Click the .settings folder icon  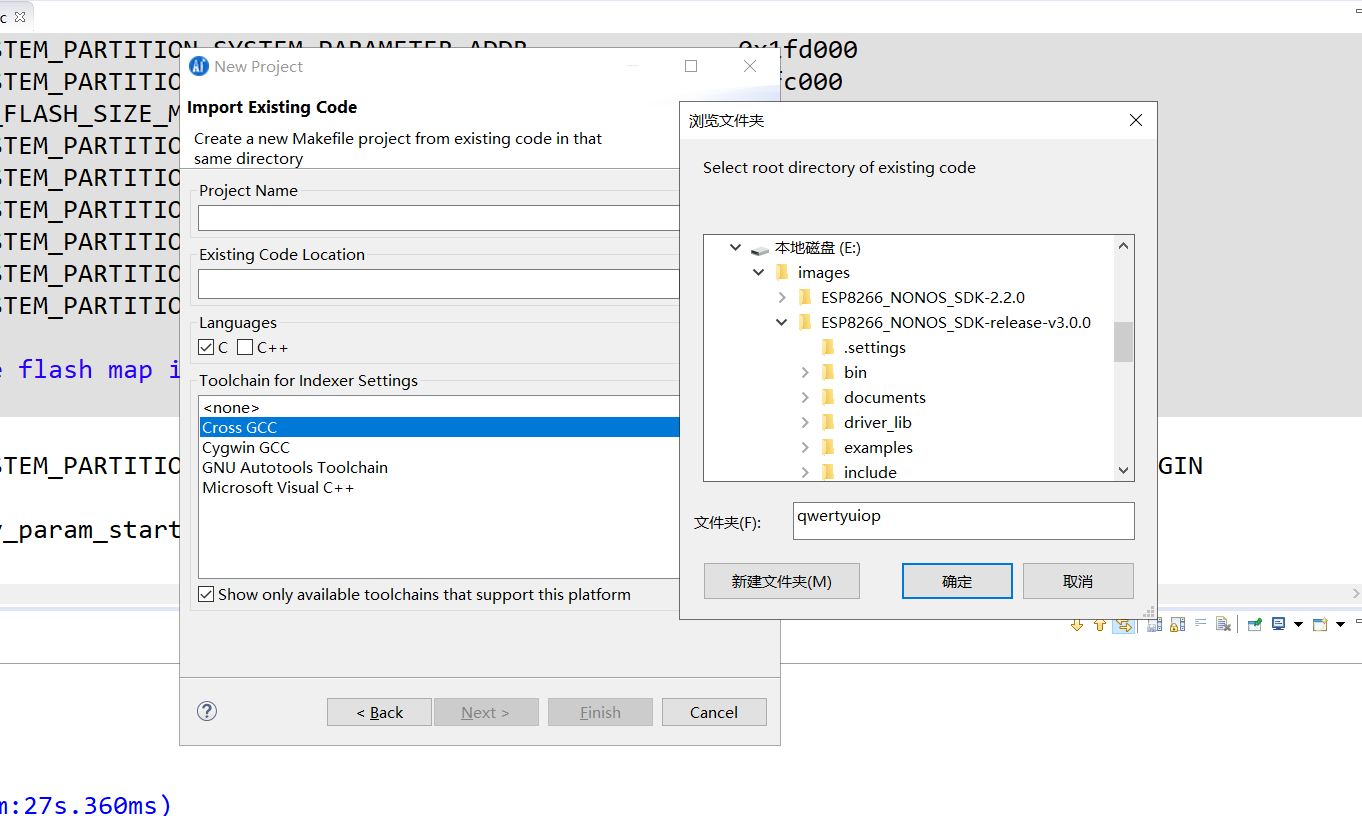[827, 347]
